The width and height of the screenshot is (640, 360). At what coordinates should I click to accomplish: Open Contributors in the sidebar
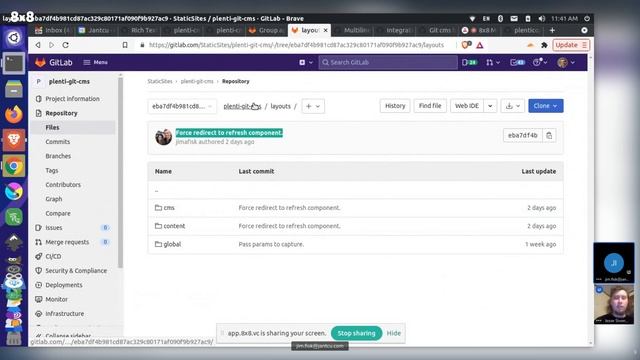point(63,184)
